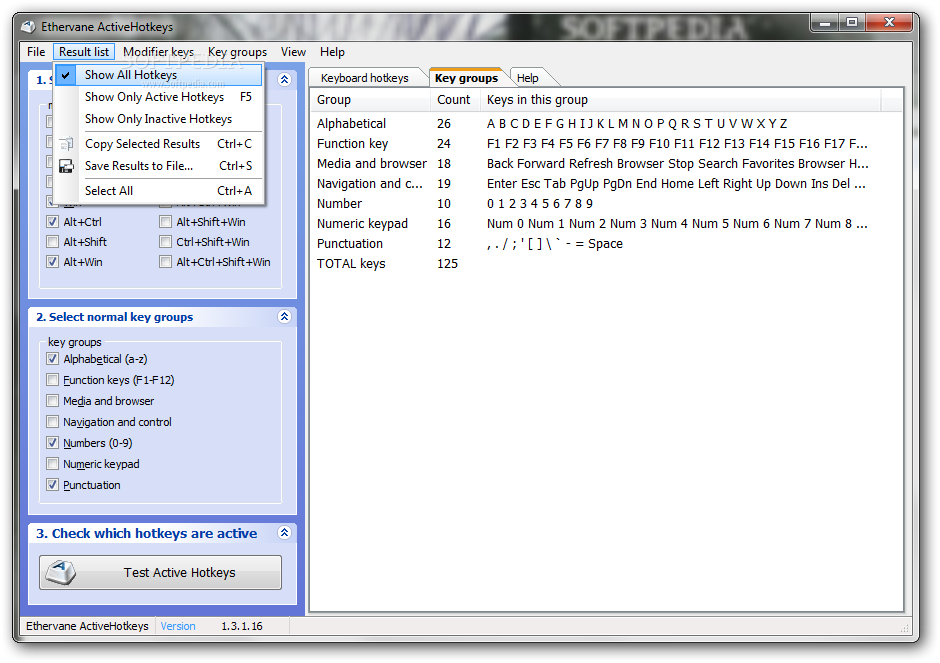Image resolution: width=940 pixels, height=663 pixels.
Task: Select the Number group row
Action: point(605,204)
